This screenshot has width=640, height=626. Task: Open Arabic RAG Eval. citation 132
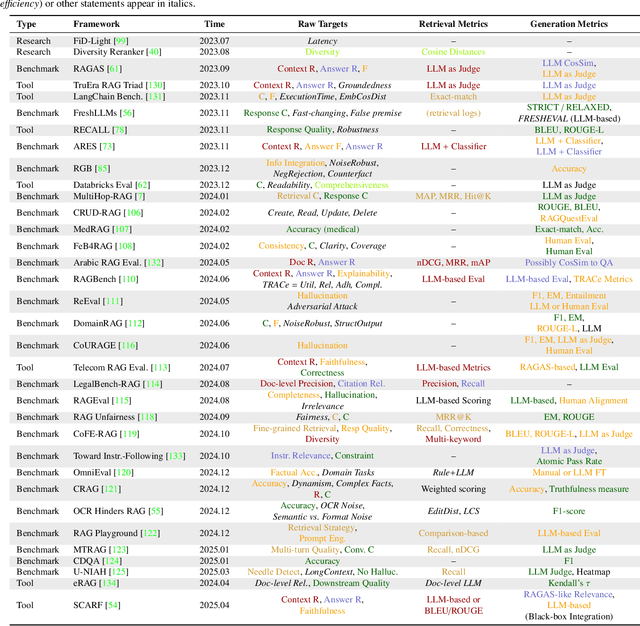(155, 262)
